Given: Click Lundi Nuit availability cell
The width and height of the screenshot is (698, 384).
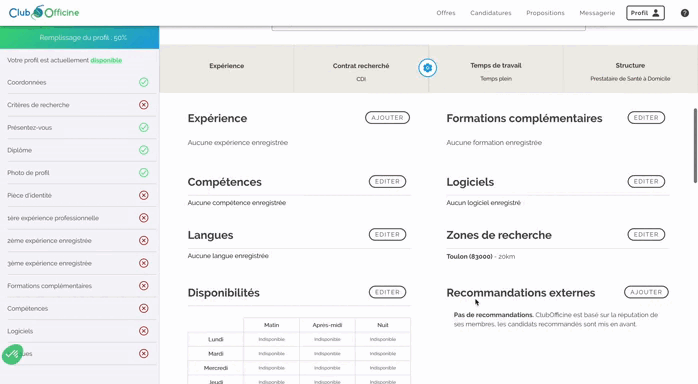Looking at the screenshot, I should (x=383, y=340).
